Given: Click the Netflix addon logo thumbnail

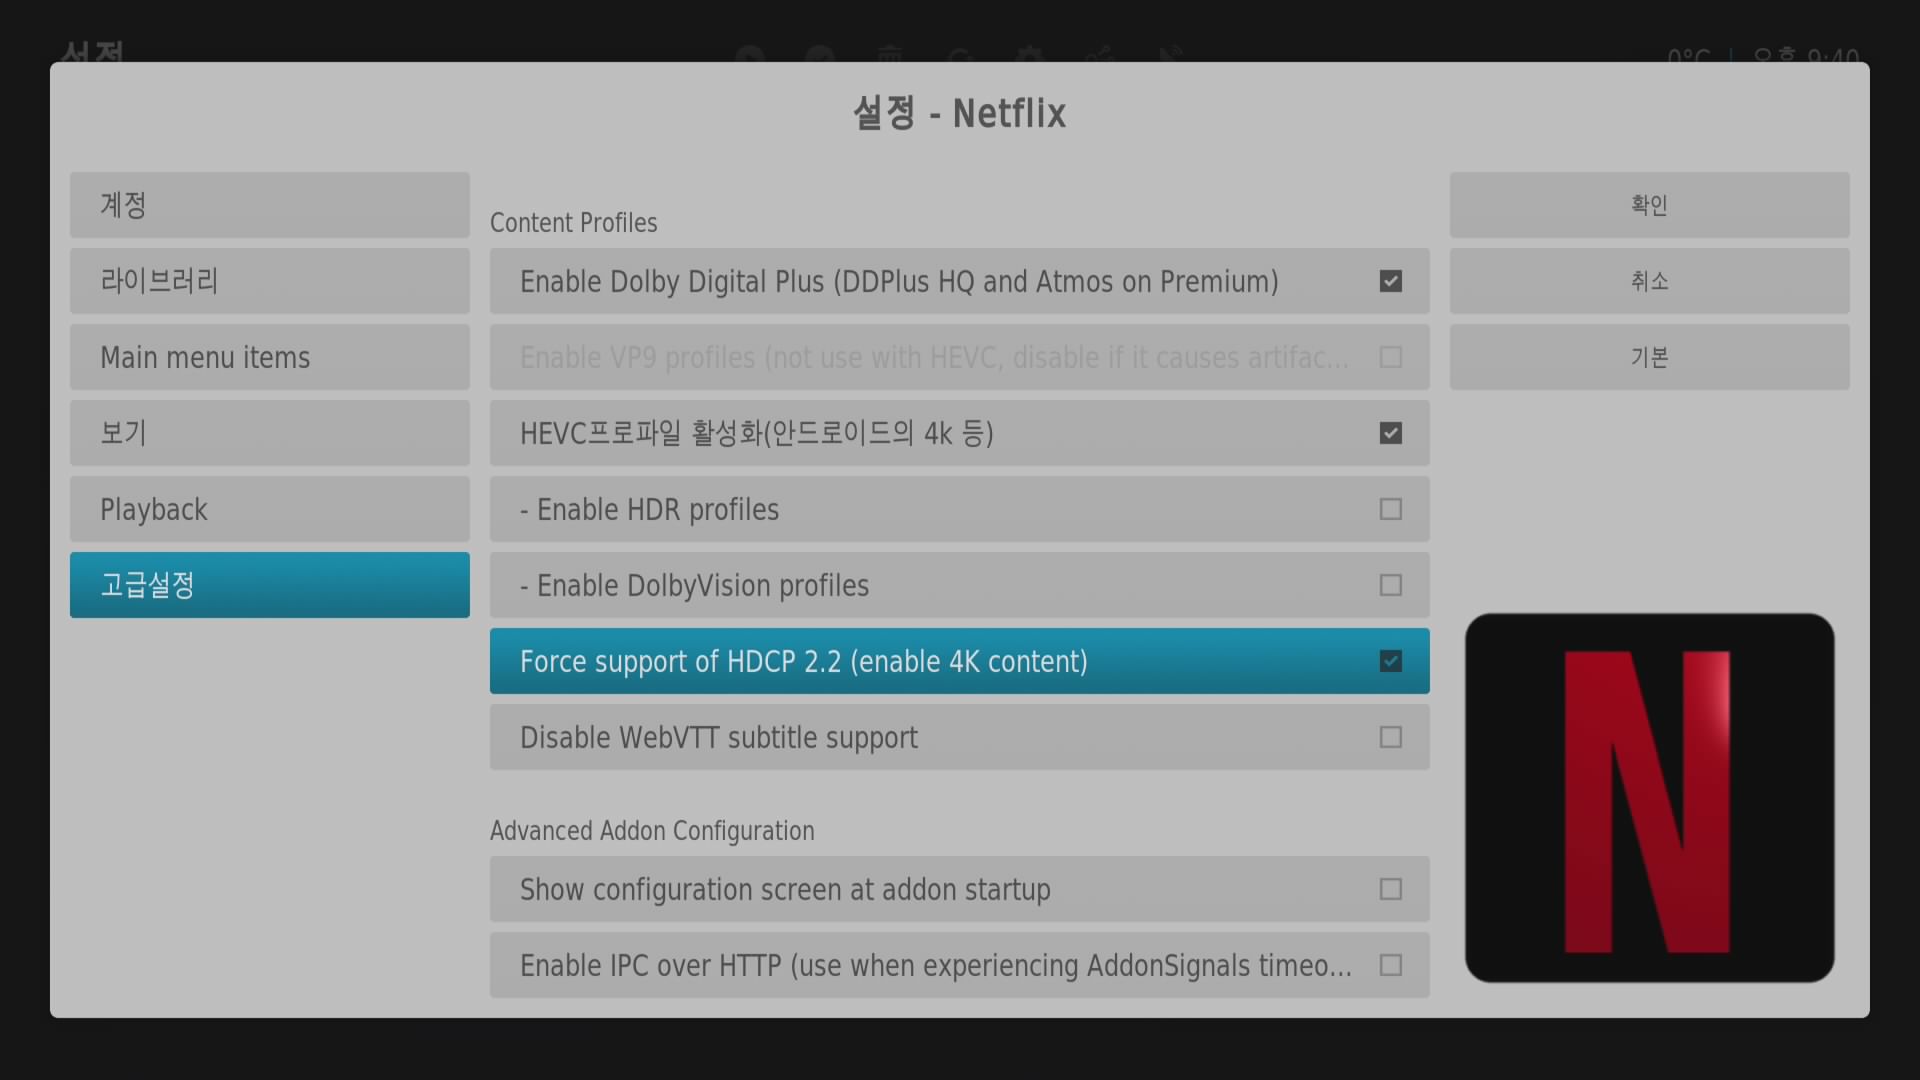Looking at the screenshot, I should pos(1649,798).
